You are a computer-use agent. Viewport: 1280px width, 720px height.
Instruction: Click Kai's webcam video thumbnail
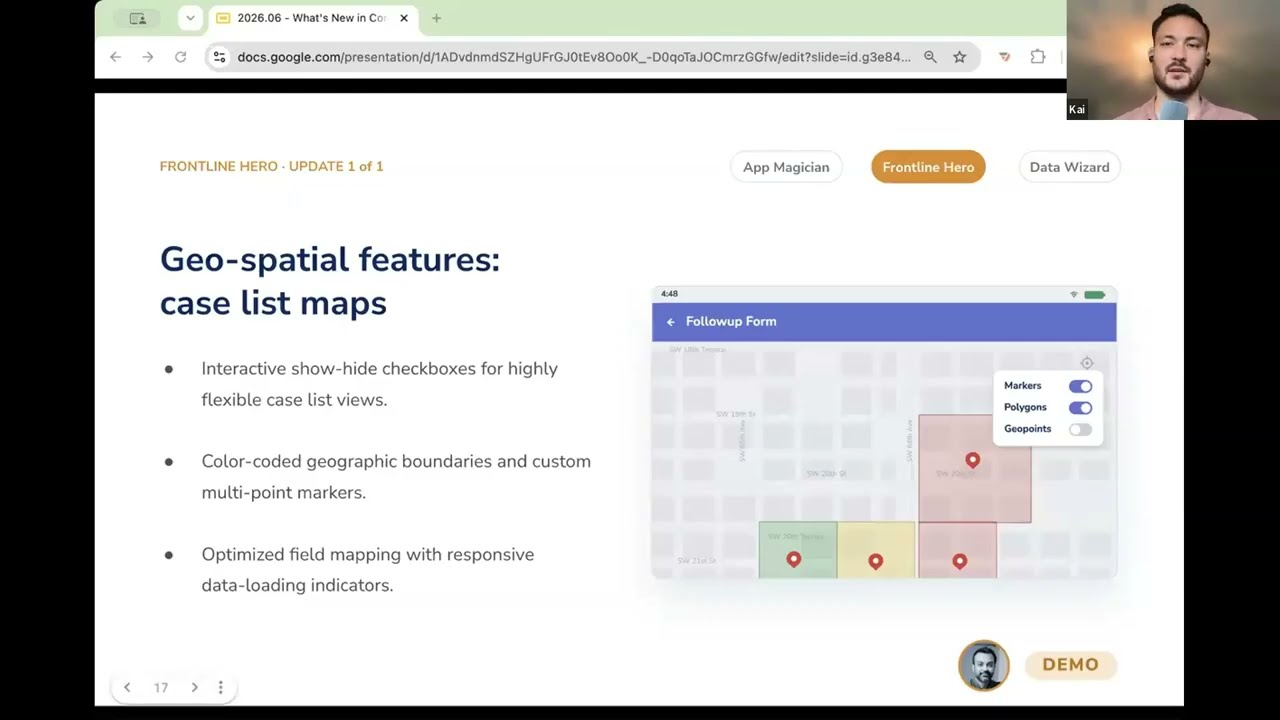tap(1173, 60)
